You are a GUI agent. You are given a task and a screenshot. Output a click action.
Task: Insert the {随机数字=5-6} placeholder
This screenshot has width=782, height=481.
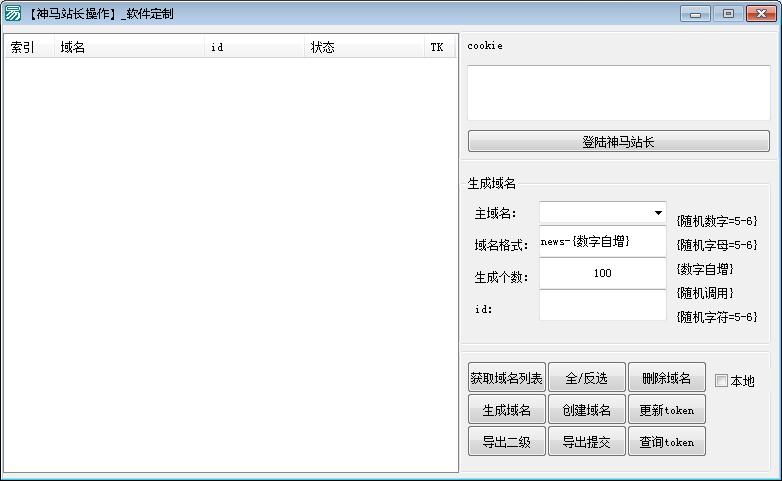[717, 221]
